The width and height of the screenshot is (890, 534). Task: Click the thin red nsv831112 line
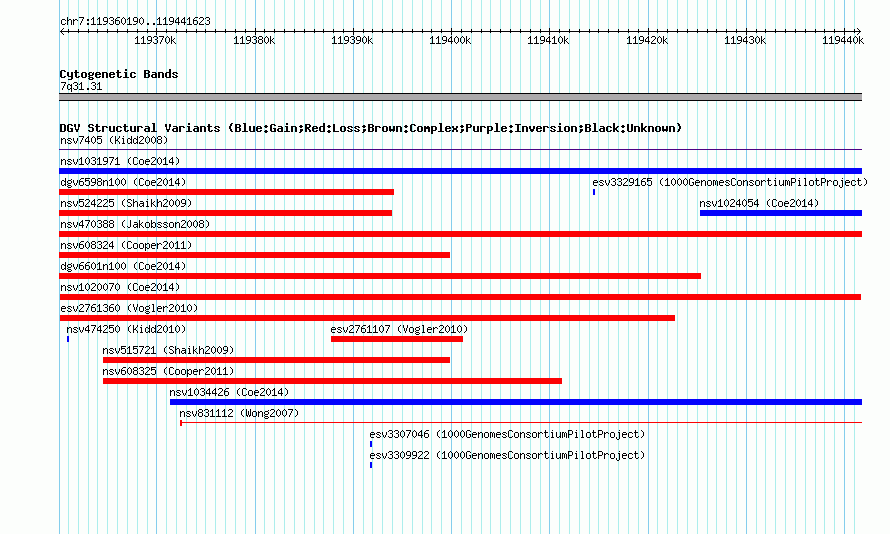[x=521, y=423]
